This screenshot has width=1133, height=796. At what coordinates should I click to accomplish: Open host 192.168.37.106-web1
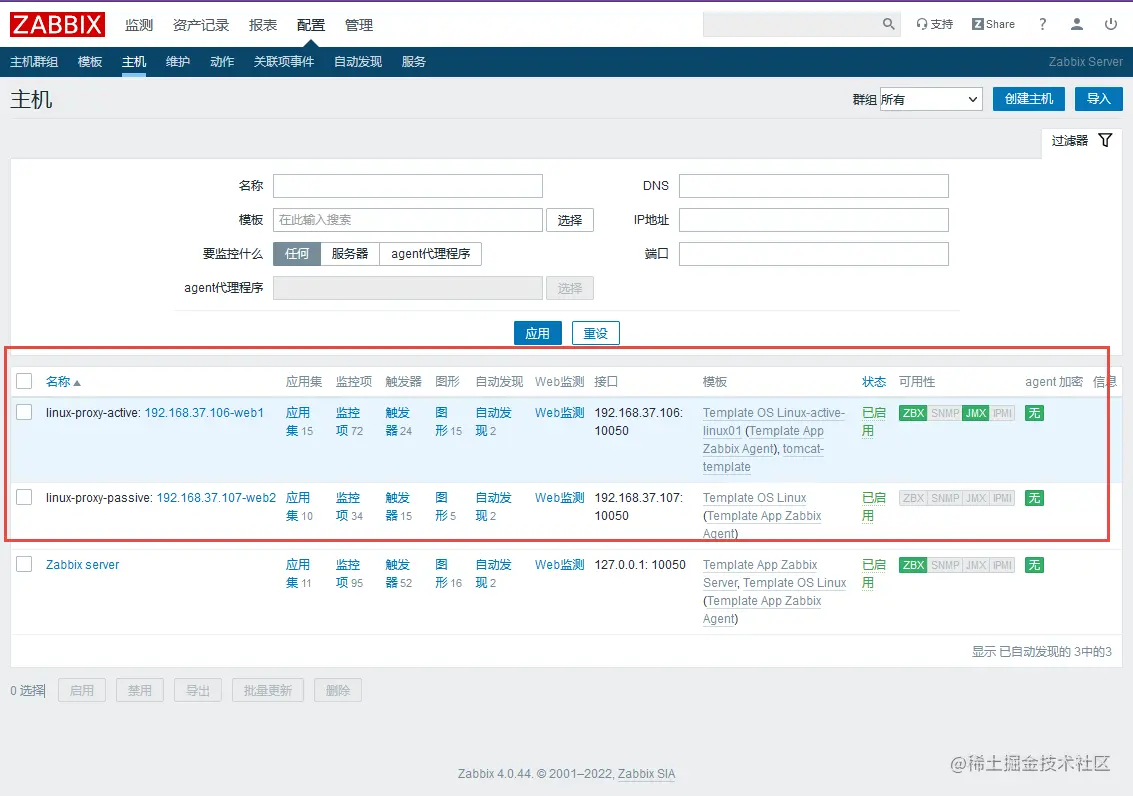[x=204, y=413]
